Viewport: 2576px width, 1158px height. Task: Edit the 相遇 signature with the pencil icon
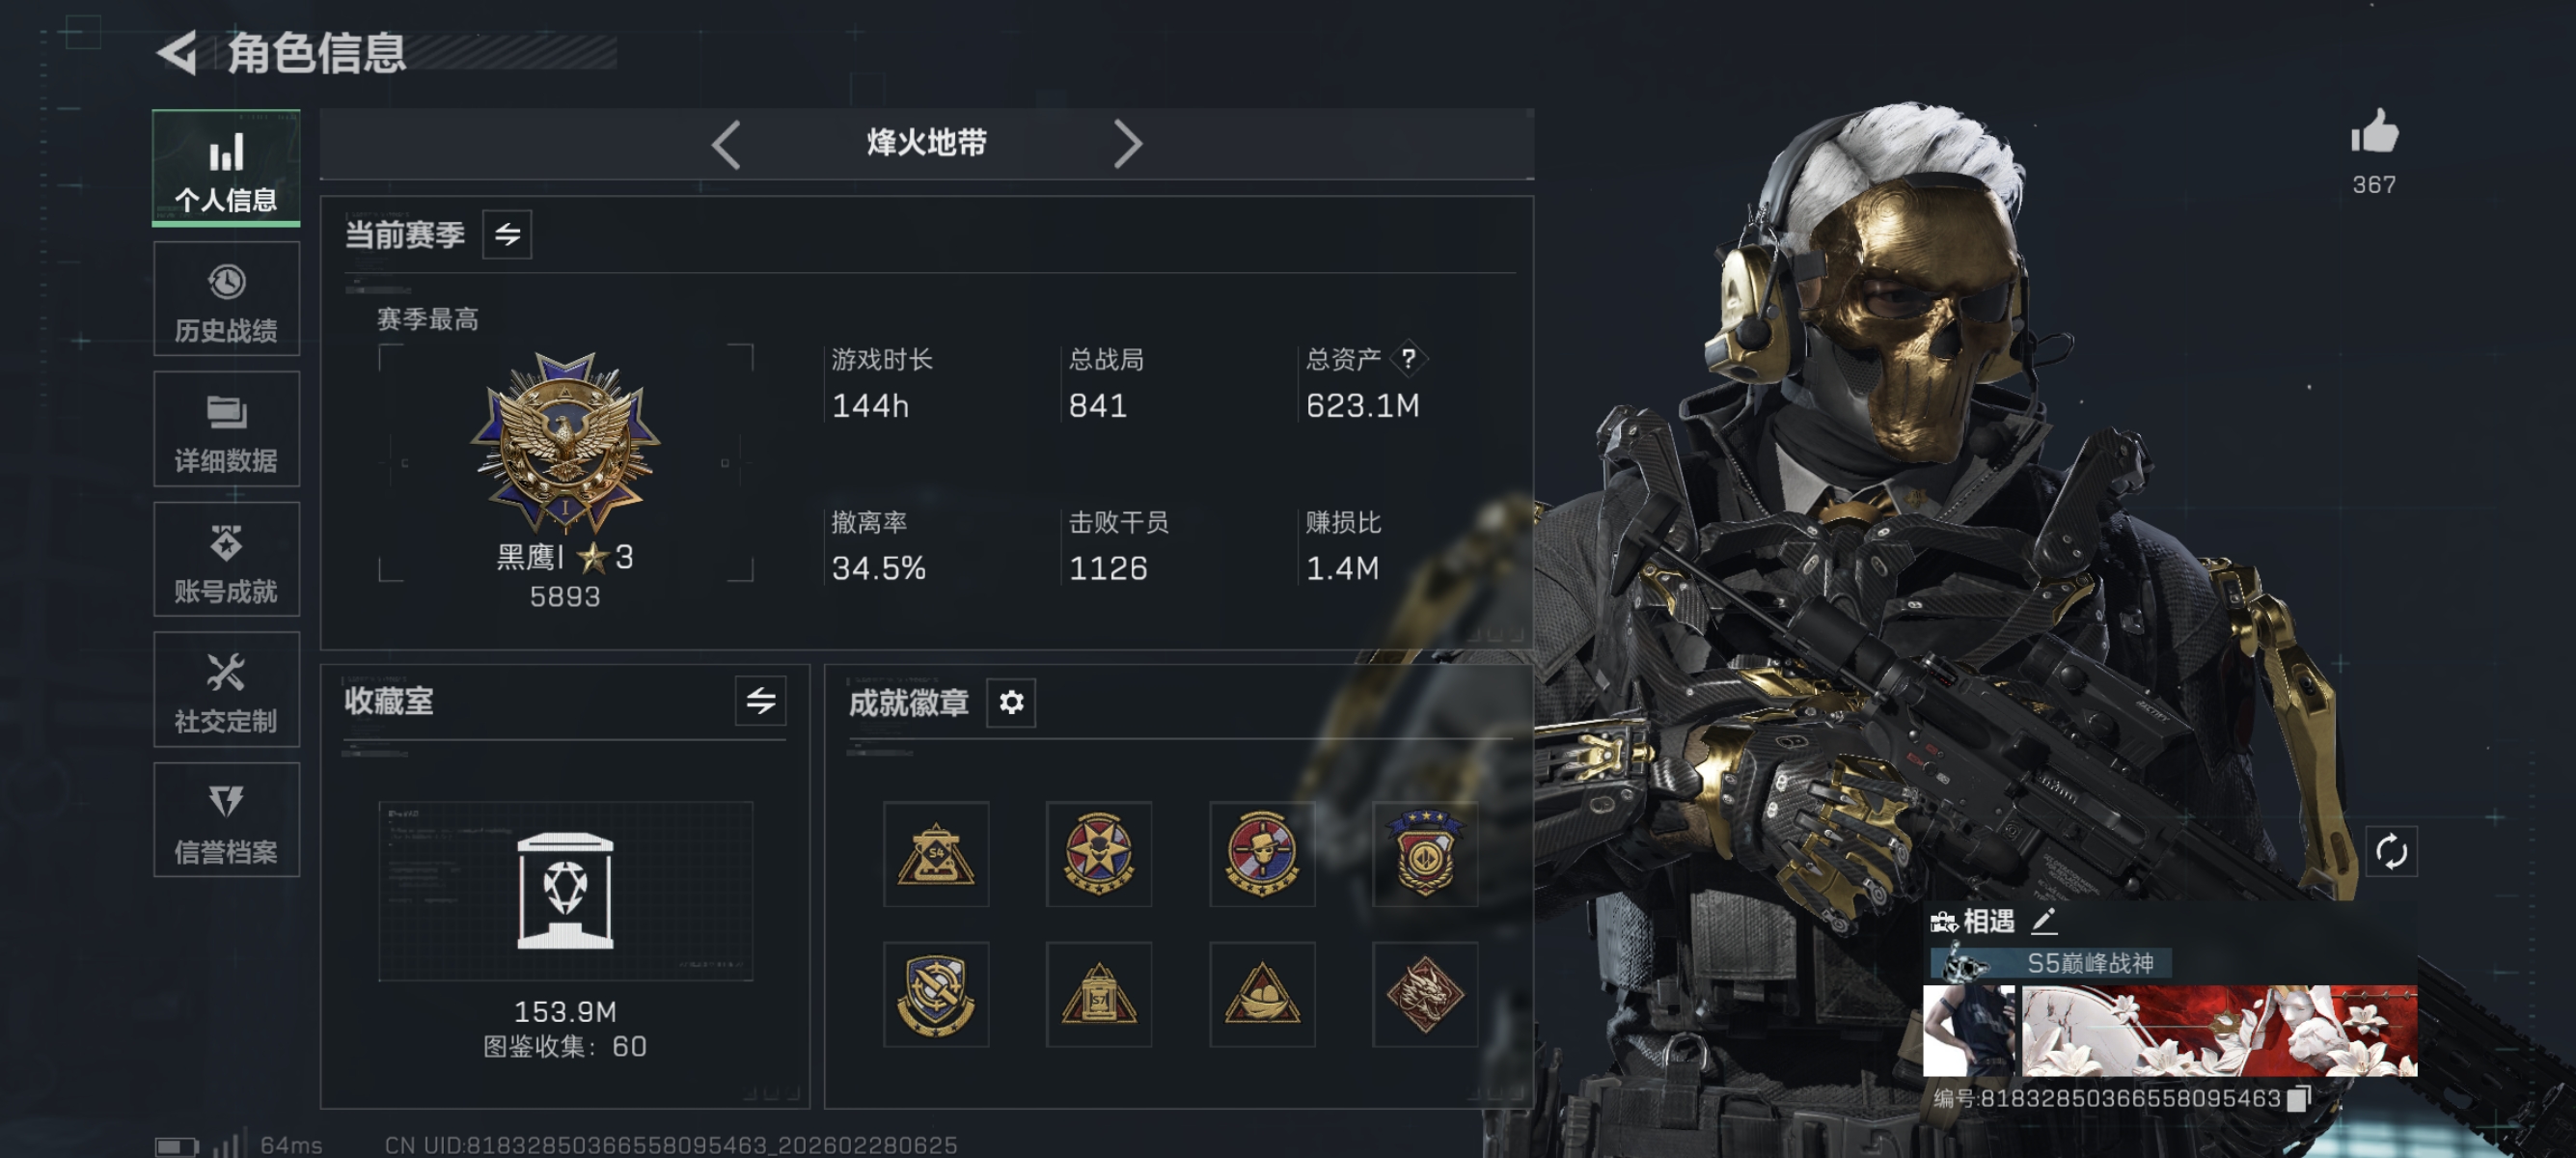[x=2044, y=921]
